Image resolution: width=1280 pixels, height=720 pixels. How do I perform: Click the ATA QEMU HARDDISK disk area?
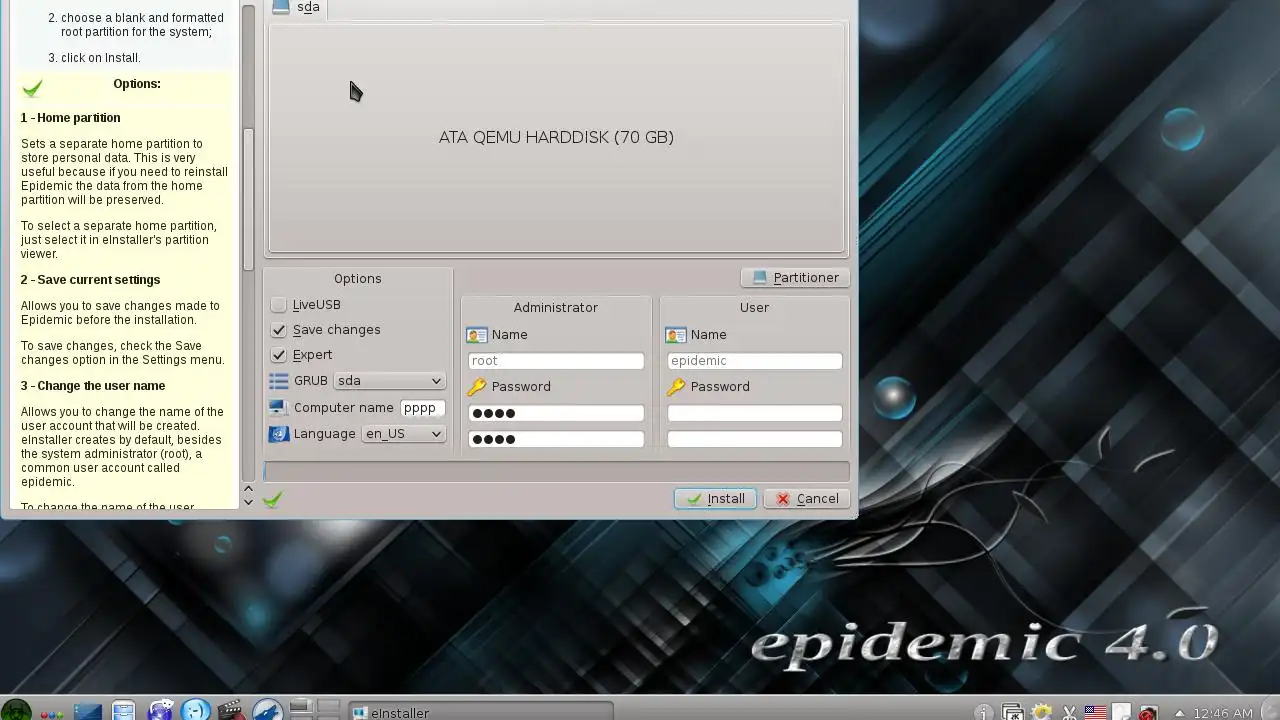click(556, 137)
